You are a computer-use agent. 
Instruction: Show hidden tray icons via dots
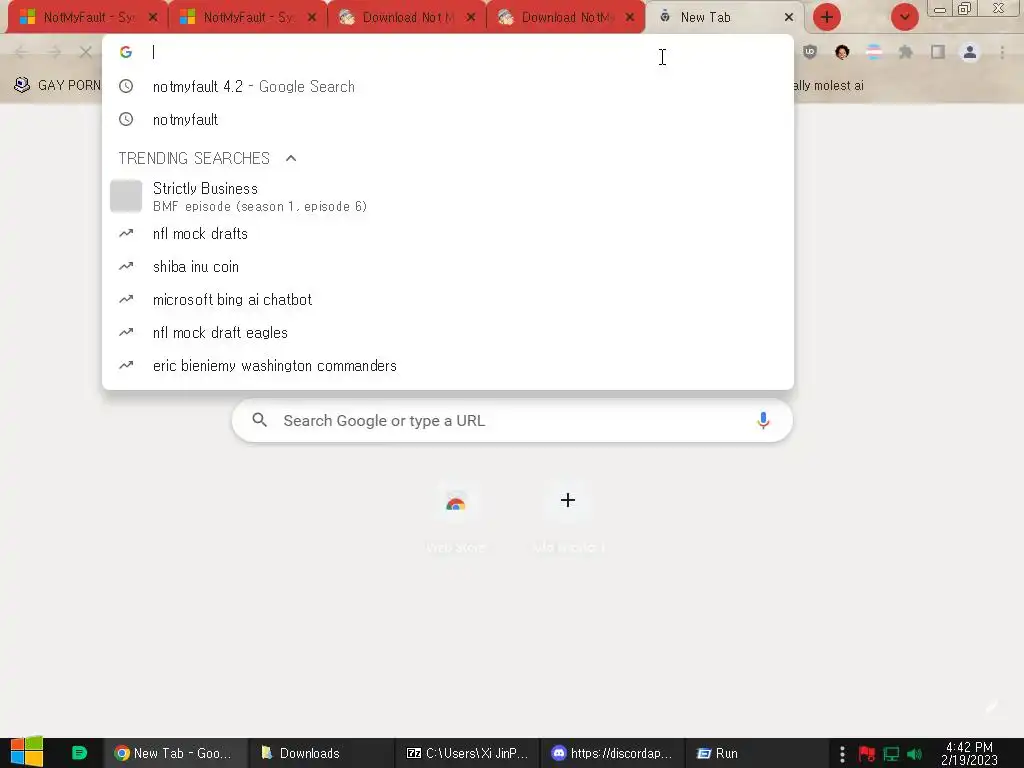842,754
